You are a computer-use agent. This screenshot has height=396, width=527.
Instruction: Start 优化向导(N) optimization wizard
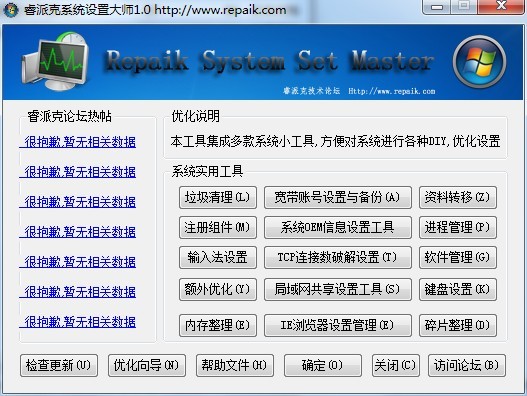coord(147,365)
